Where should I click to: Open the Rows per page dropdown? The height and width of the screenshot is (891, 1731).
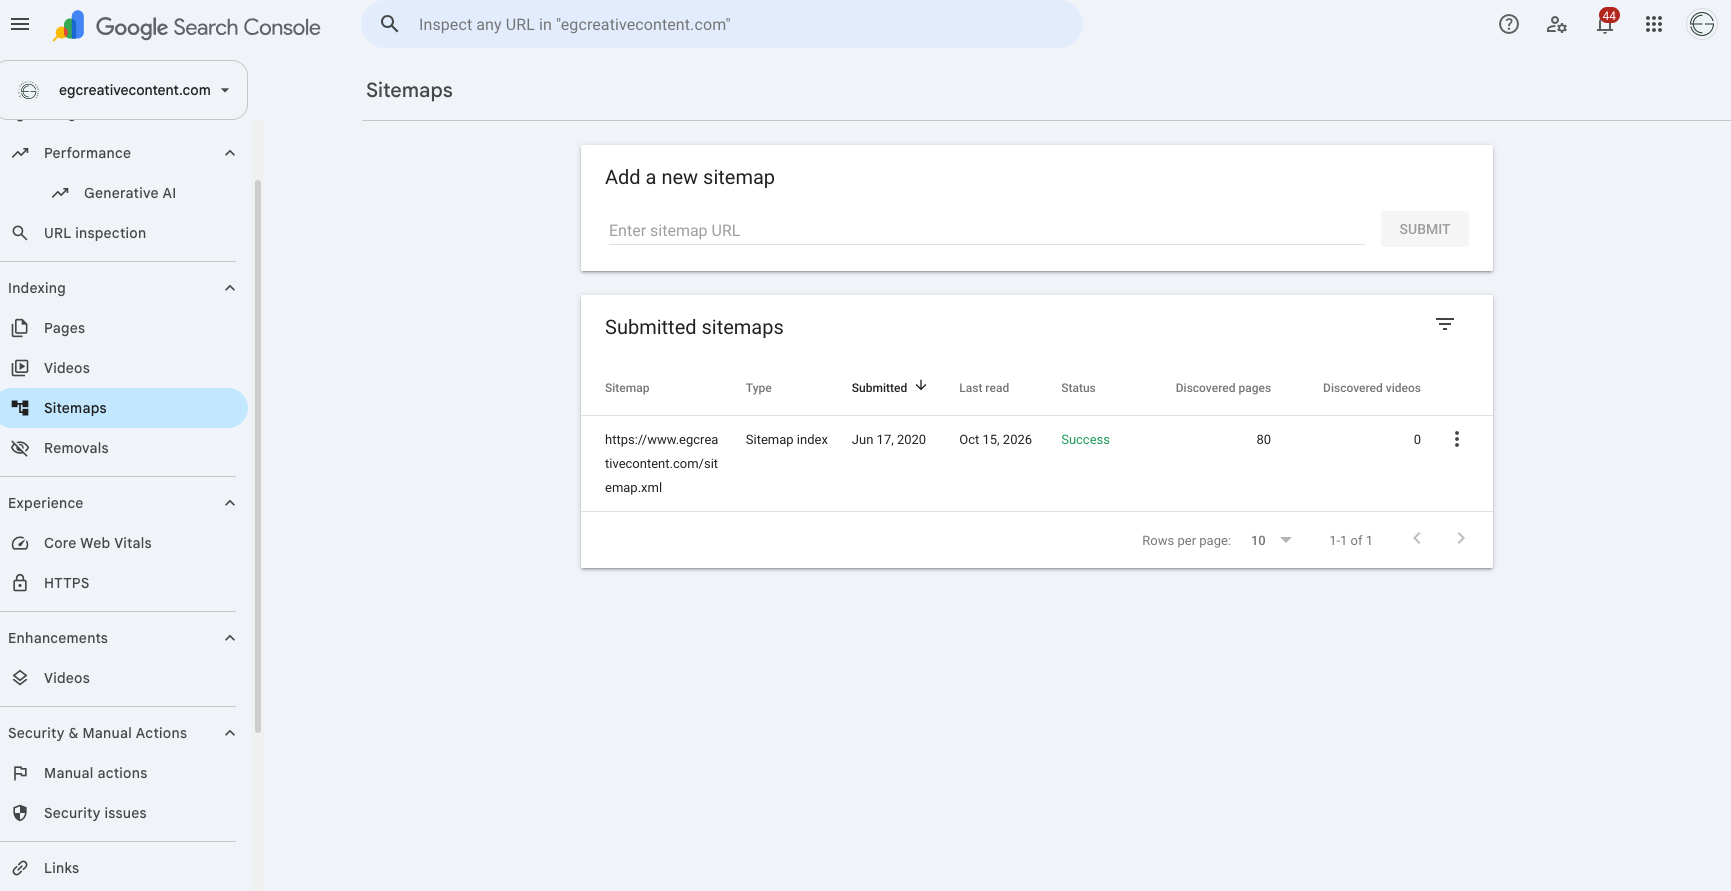click(x=1271, y=540)
